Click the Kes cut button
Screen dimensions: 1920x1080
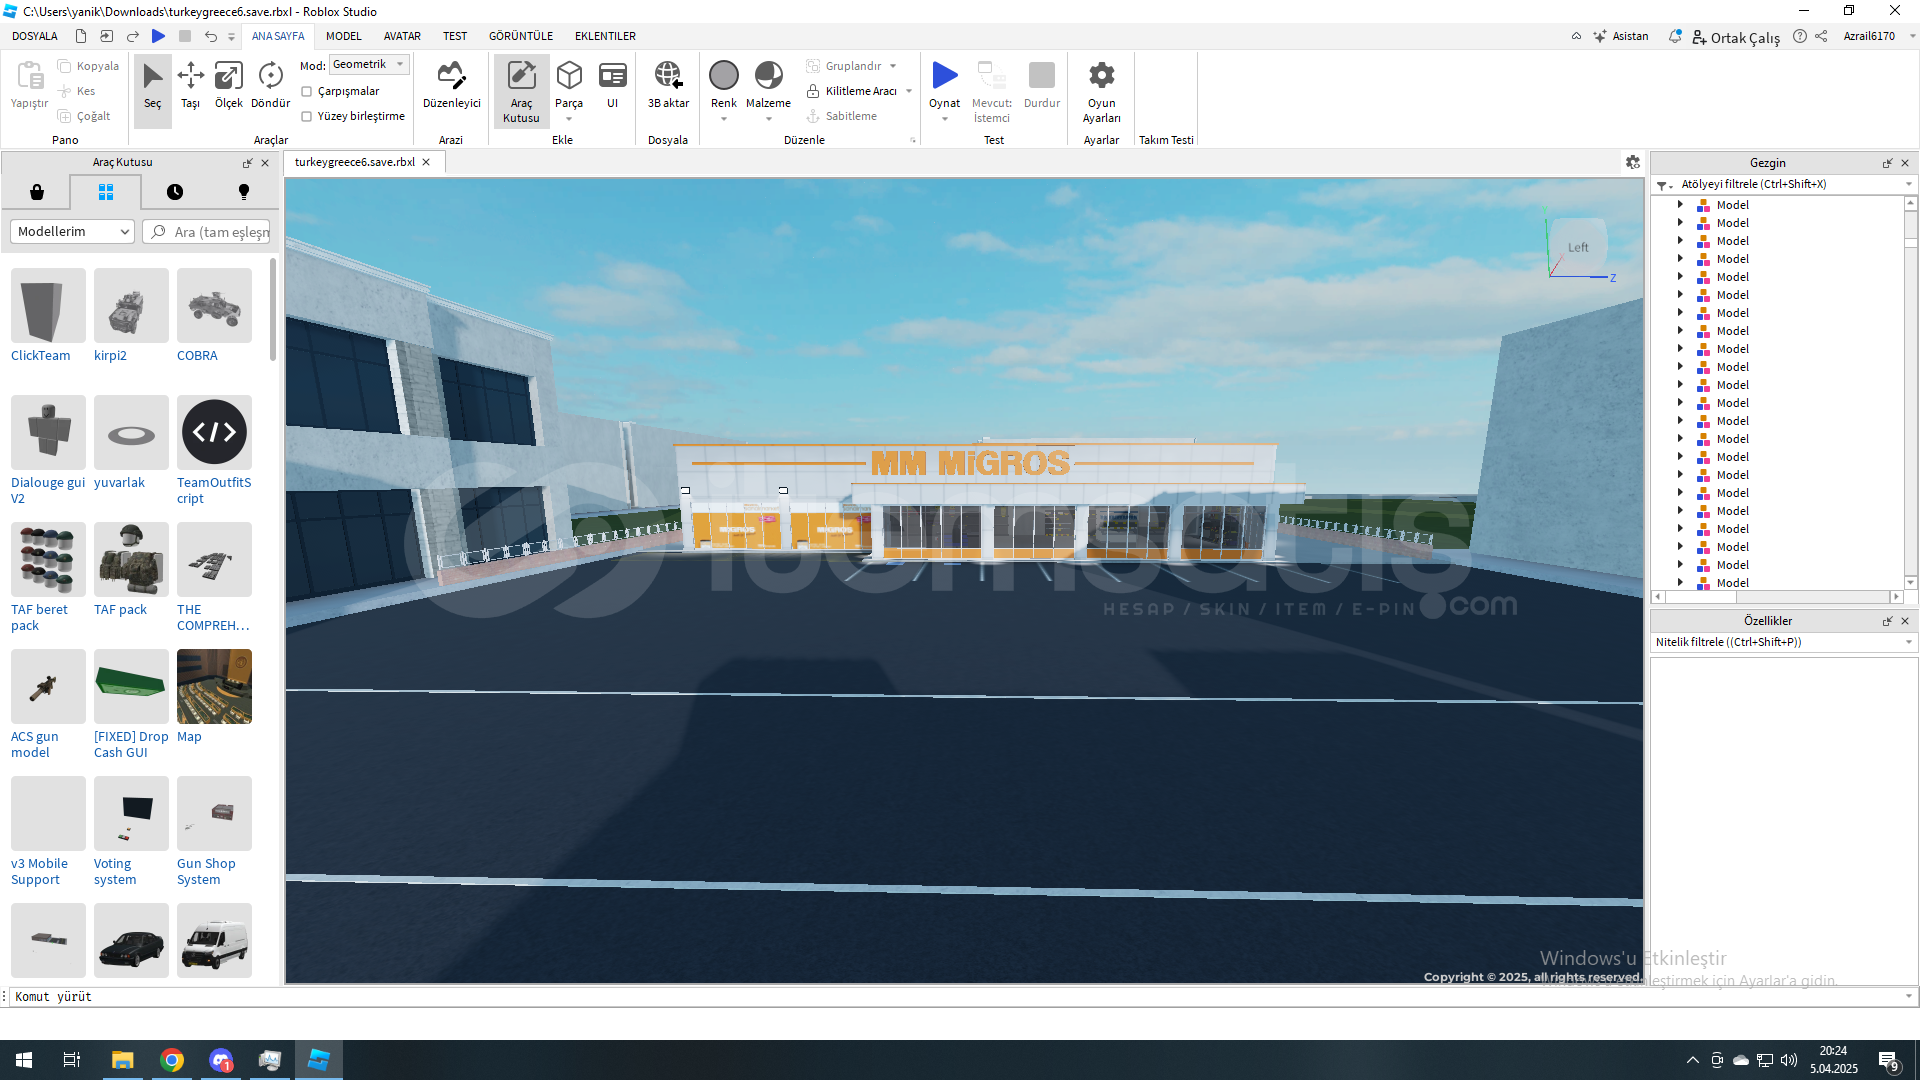(x=77, y=91)
